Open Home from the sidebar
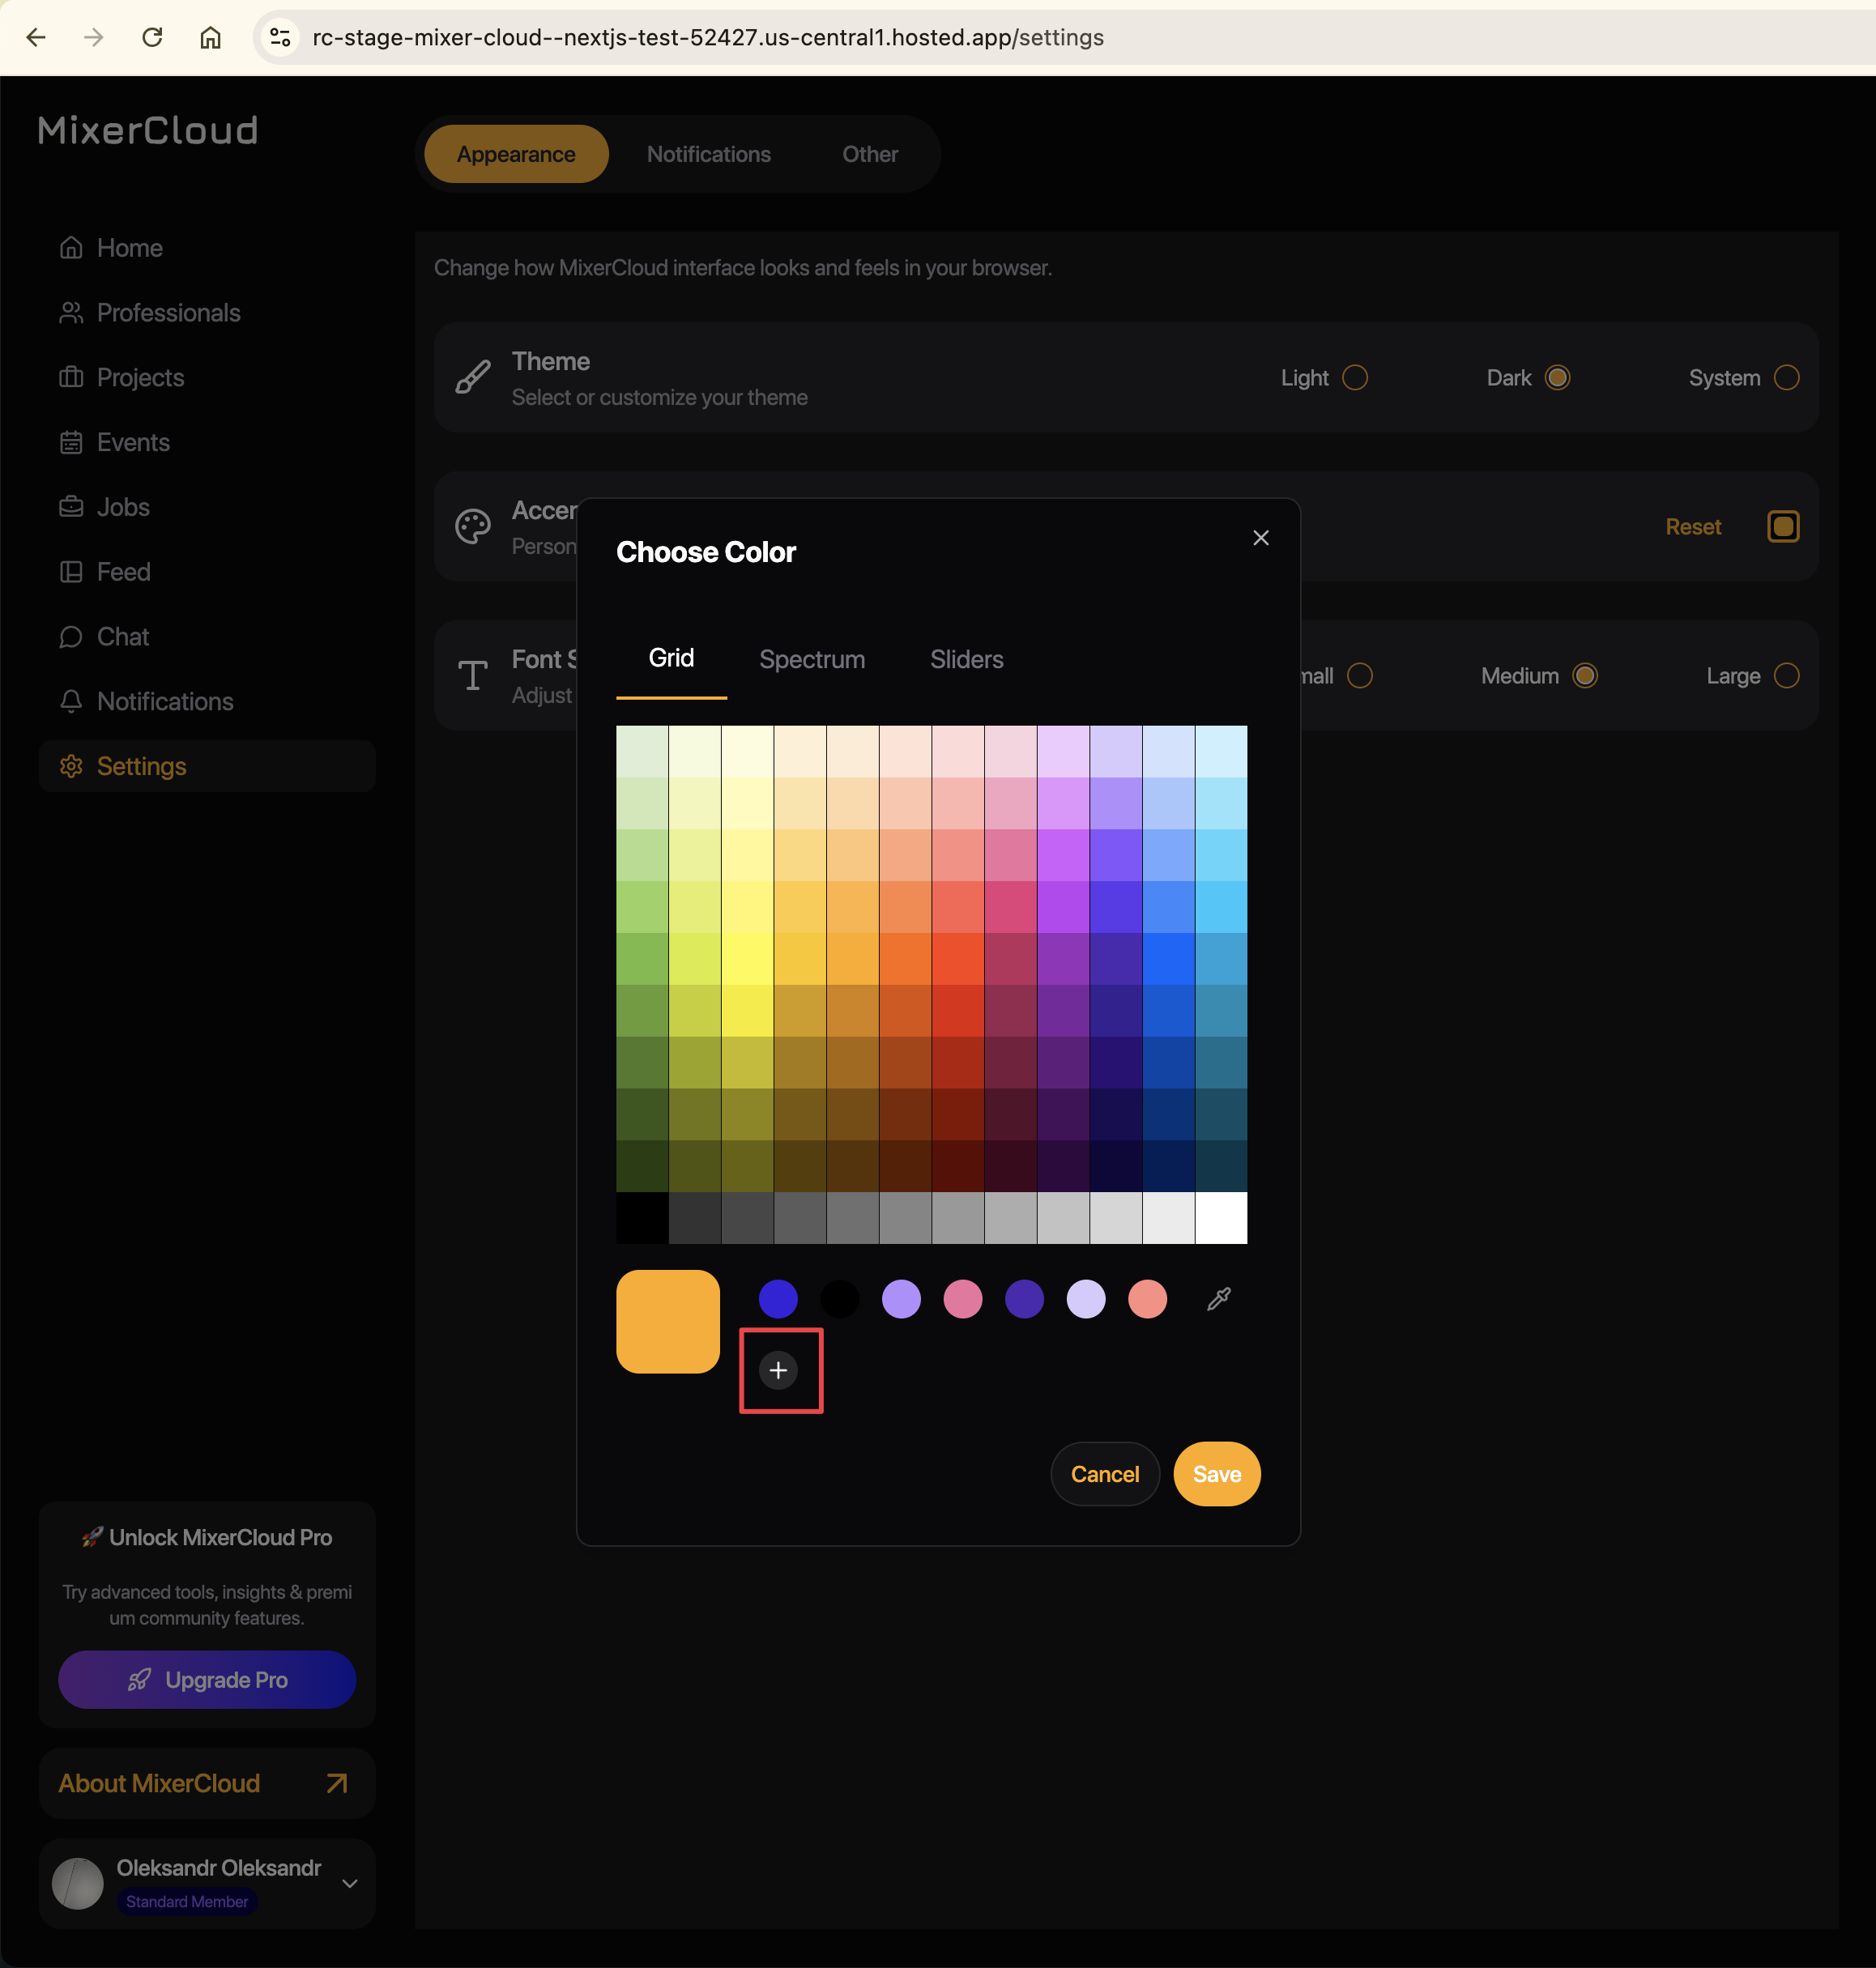Image resolution: width=1876 pixels, height=1968 pixels. pyautogui.click(x=129, y=248)
